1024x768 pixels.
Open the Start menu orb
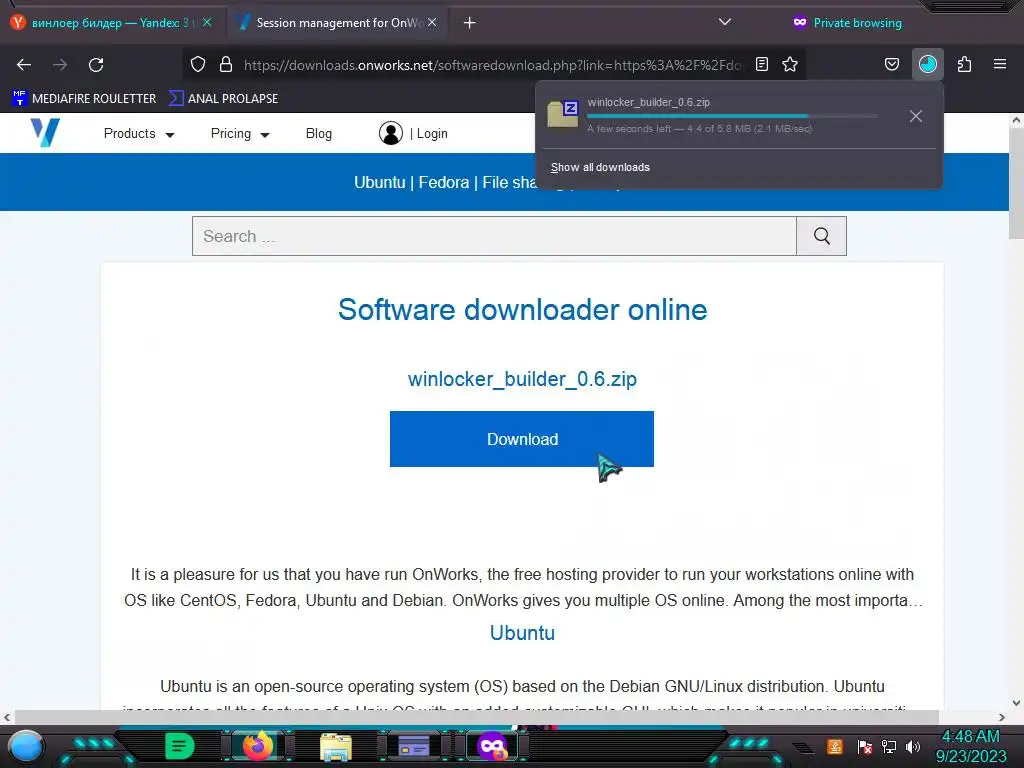pos(26,747)
